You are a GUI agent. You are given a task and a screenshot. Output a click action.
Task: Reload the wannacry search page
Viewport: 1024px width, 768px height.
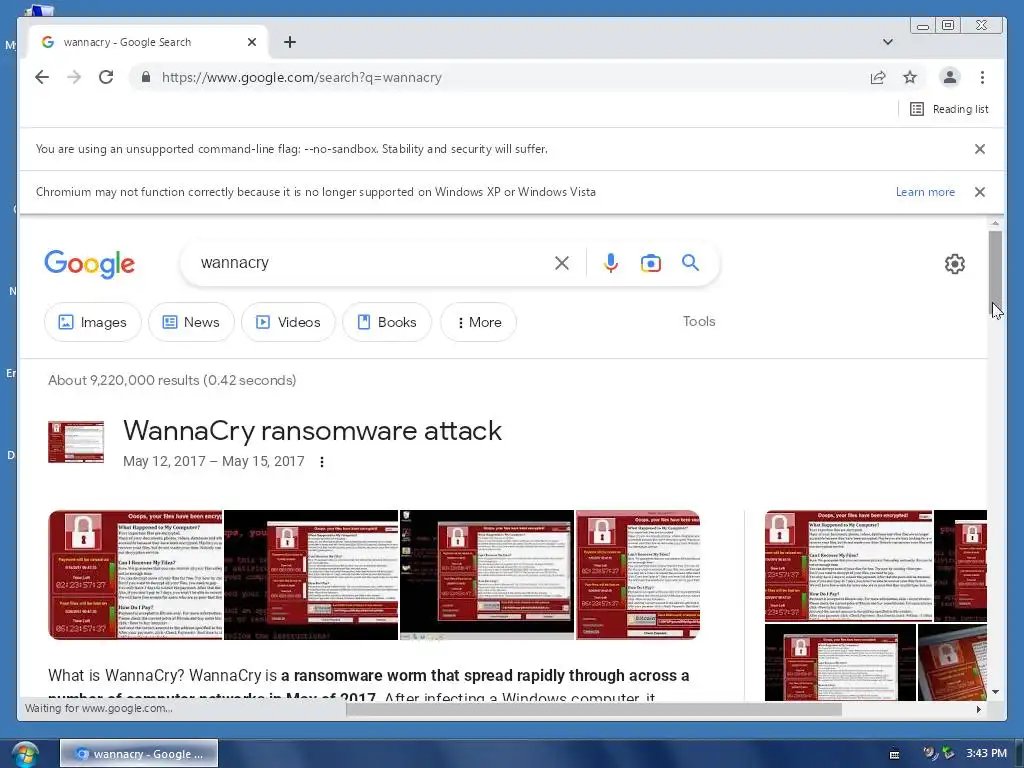coord(106,77)
